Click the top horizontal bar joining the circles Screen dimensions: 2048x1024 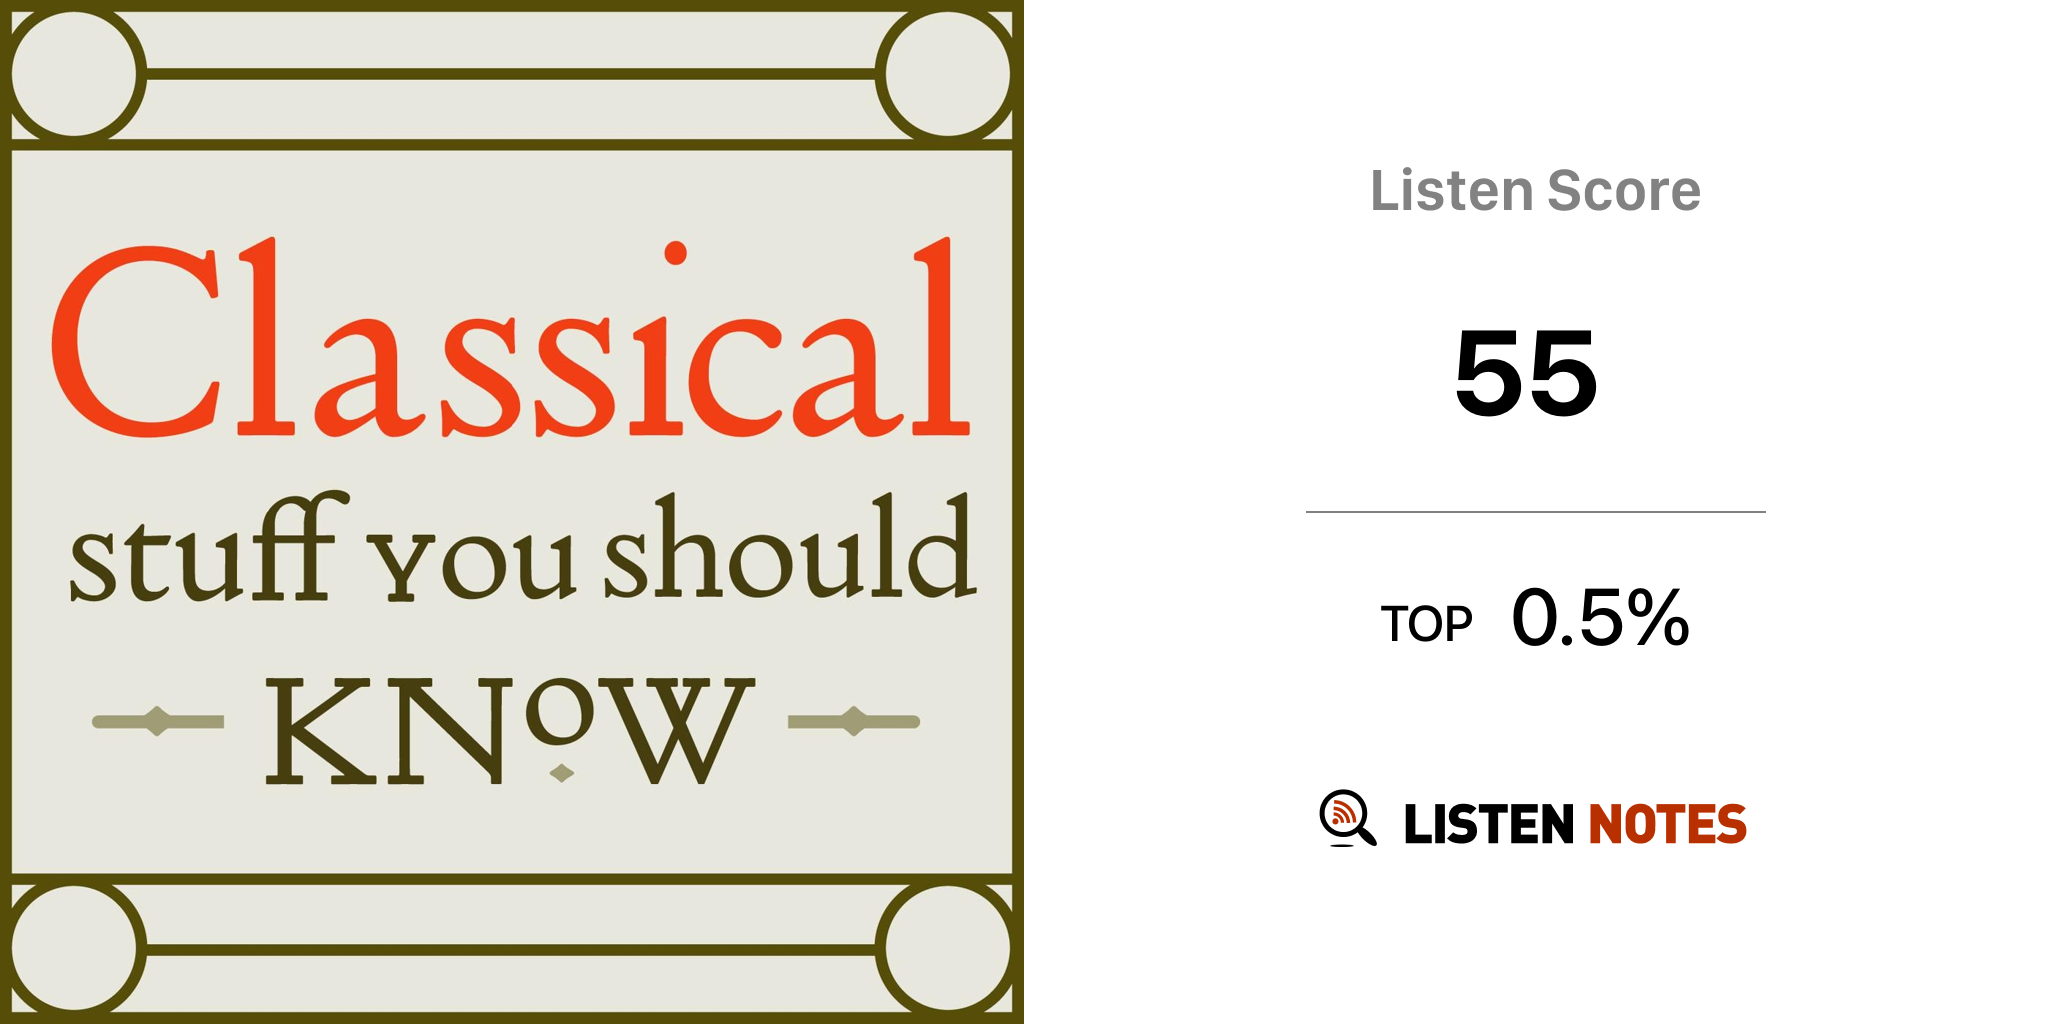510,74
